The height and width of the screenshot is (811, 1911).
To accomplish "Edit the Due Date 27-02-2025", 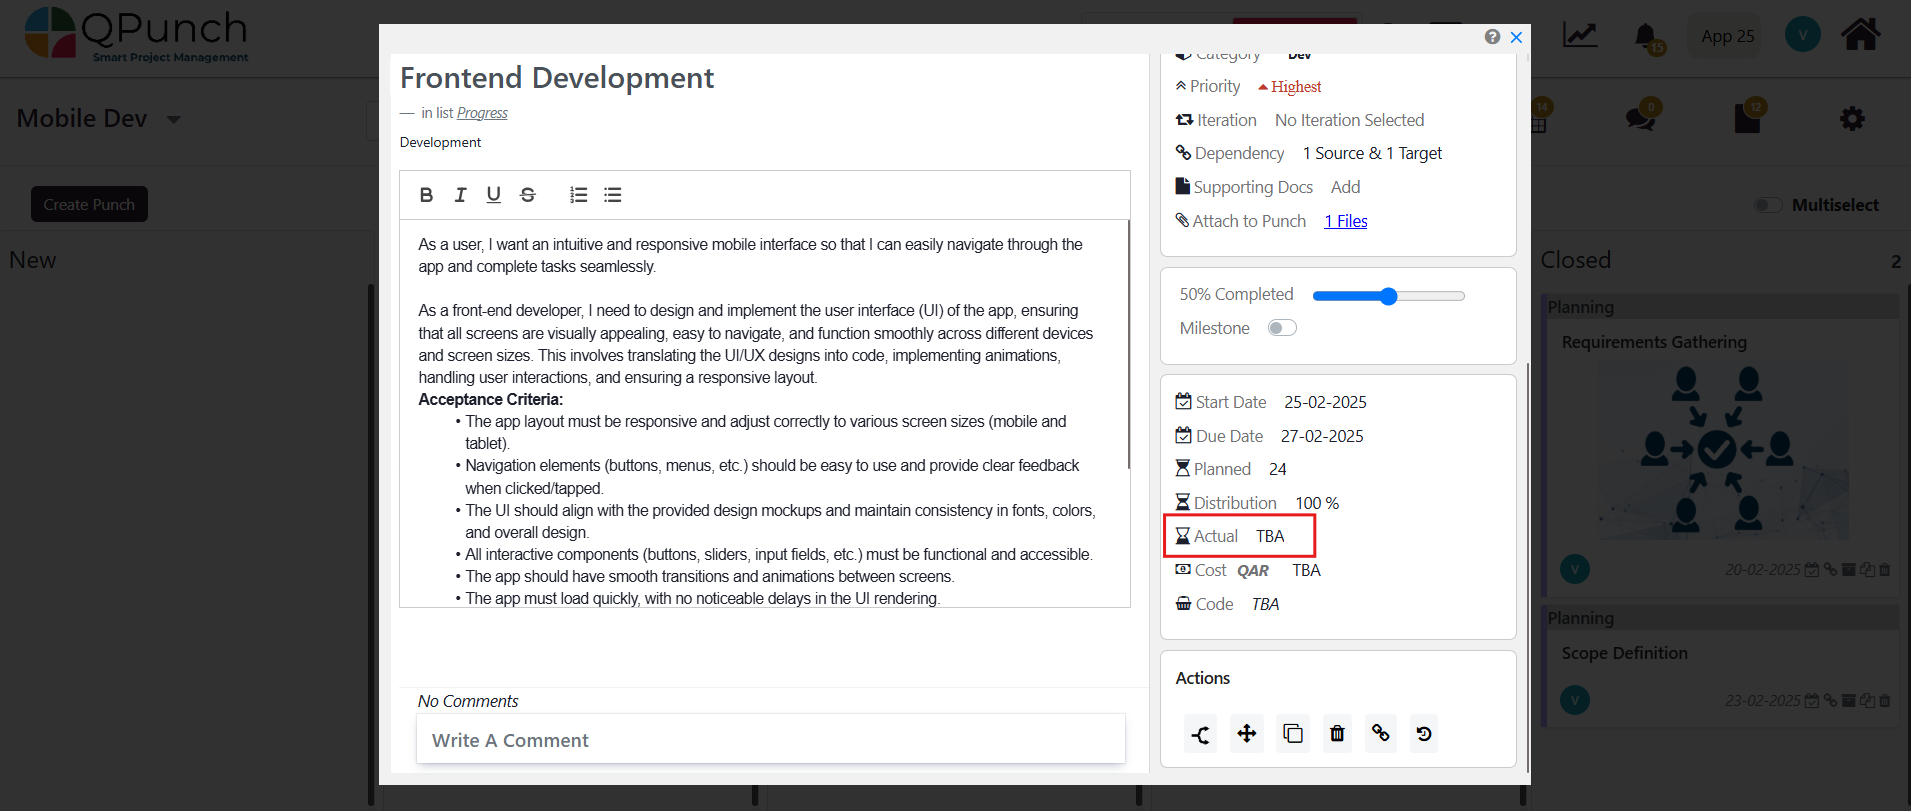I will point(1322,436).
